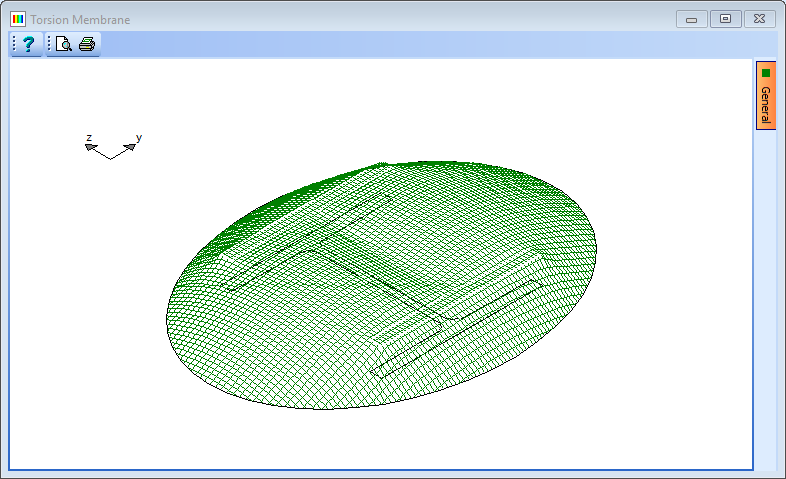This screenshot has height=479, width=786.
Task: Click the green membrane mesh plot
Action: pos(382,286)
